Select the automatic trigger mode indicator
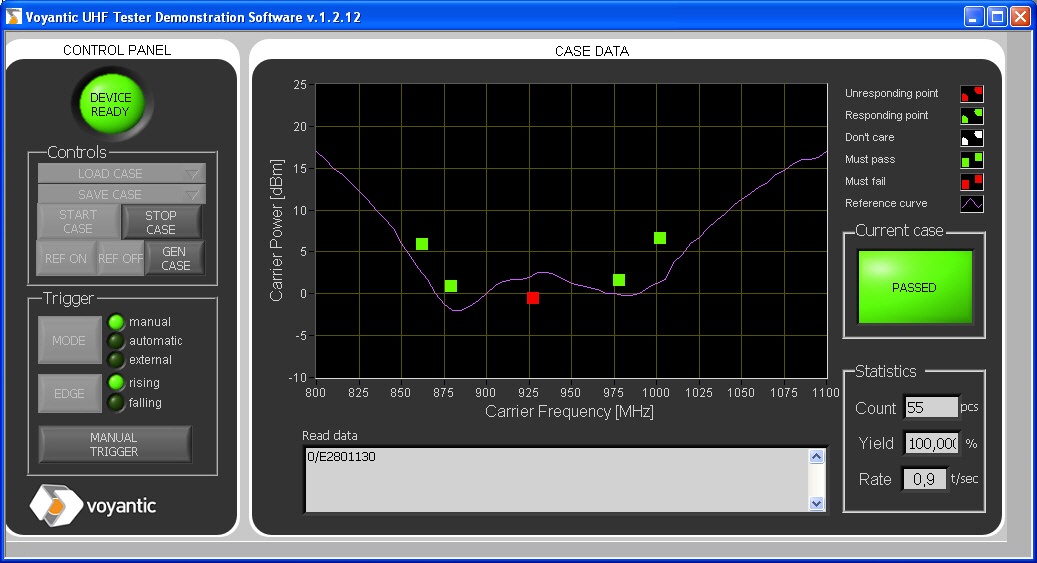This screenshot has height=563, width=1037. click(x=117, y=341)
